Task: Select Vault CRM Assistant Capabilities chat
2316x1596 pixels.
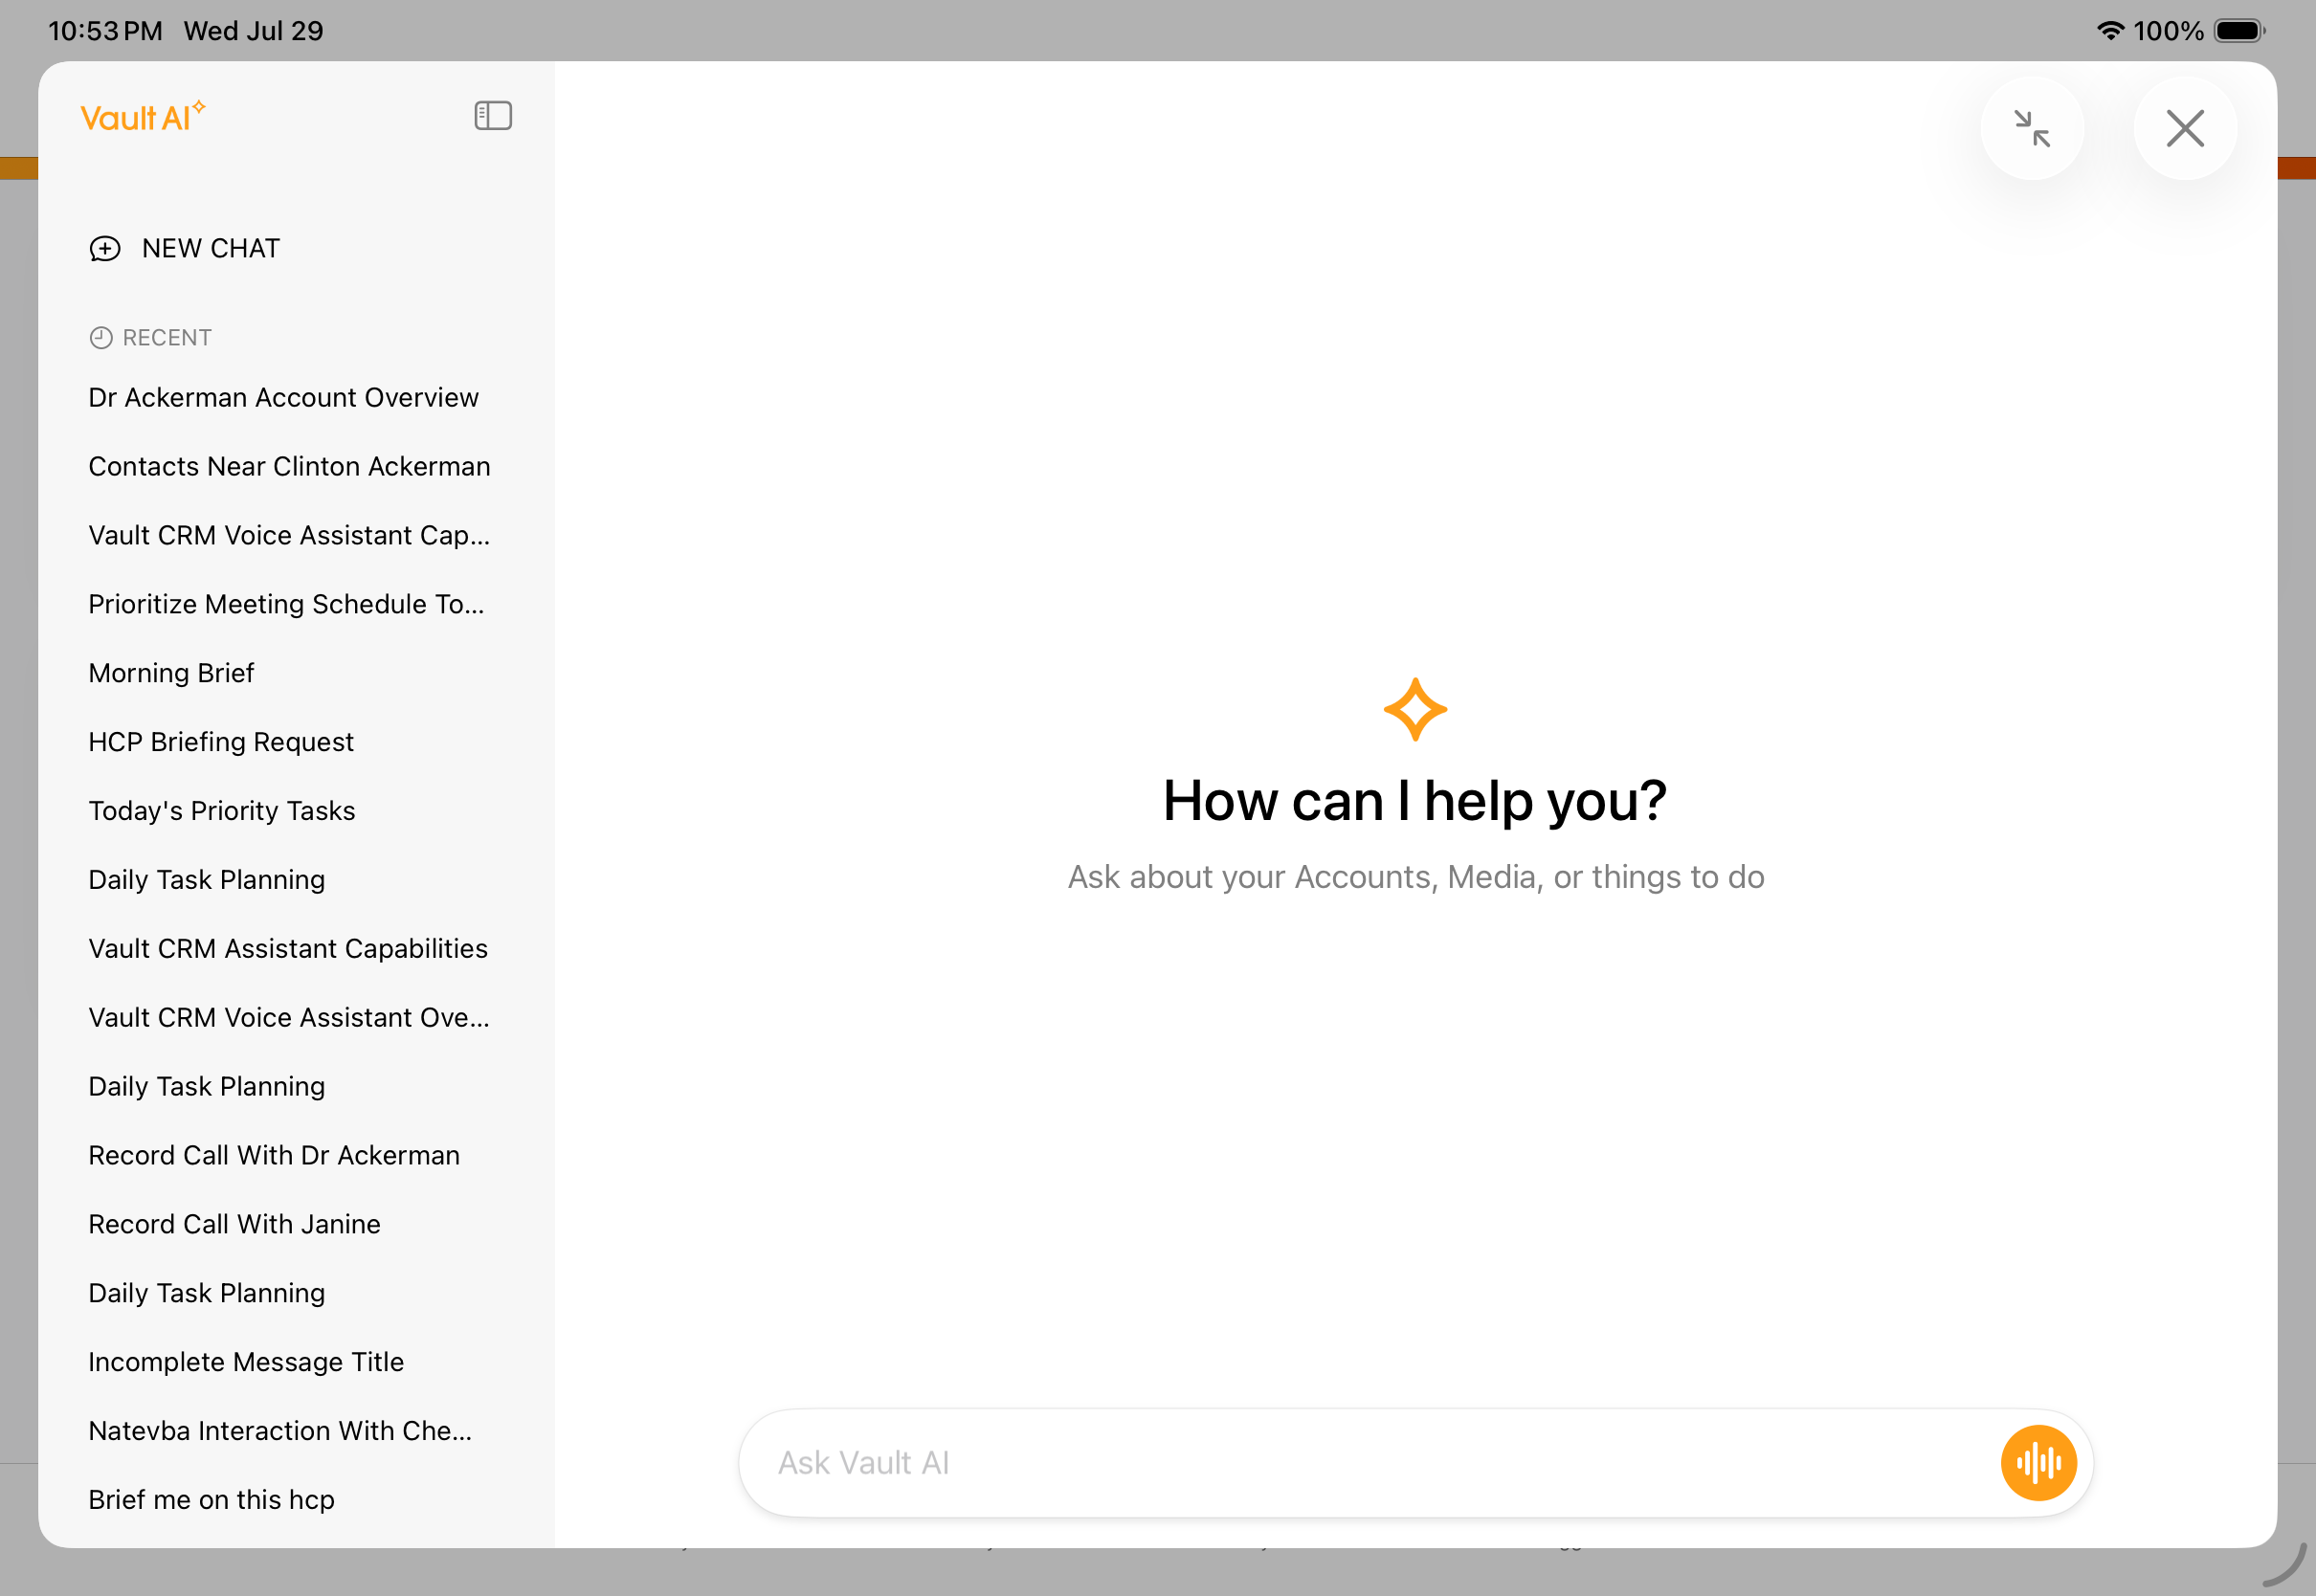Action: click(x=288, y=950)
